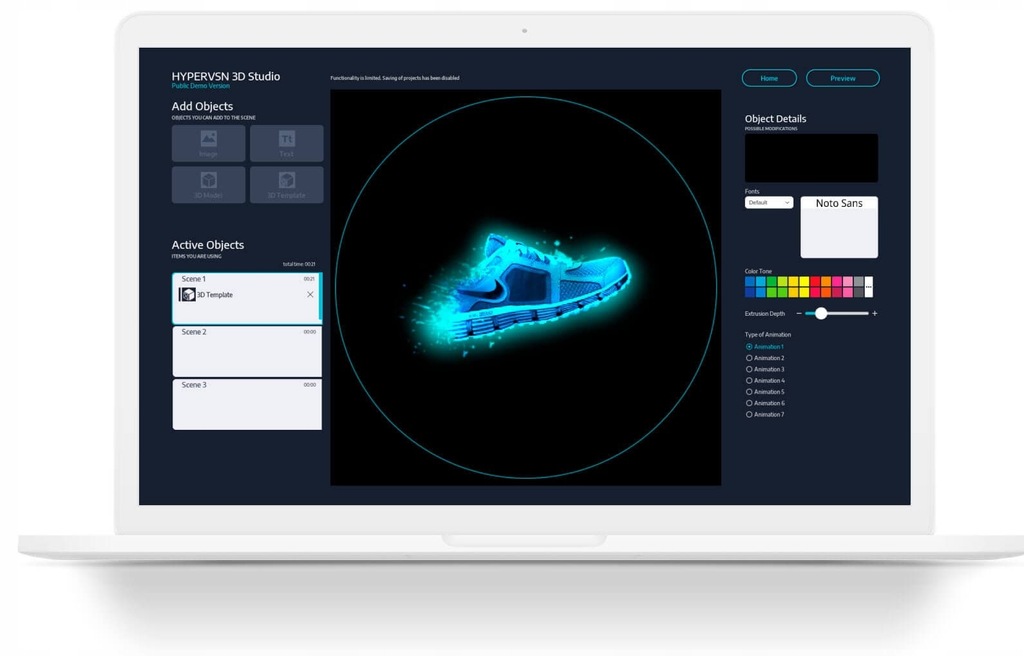The height and width of the screenshot is (656, 1024).
Task: Add a Text object to the scene
Action: click(x=287, y=143)
